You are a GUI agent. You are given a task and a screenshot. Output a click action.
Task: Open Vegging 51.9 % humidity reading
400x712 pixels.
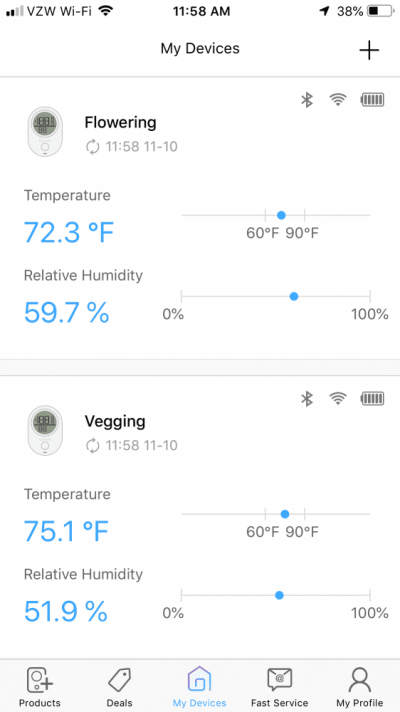point(66,611)
